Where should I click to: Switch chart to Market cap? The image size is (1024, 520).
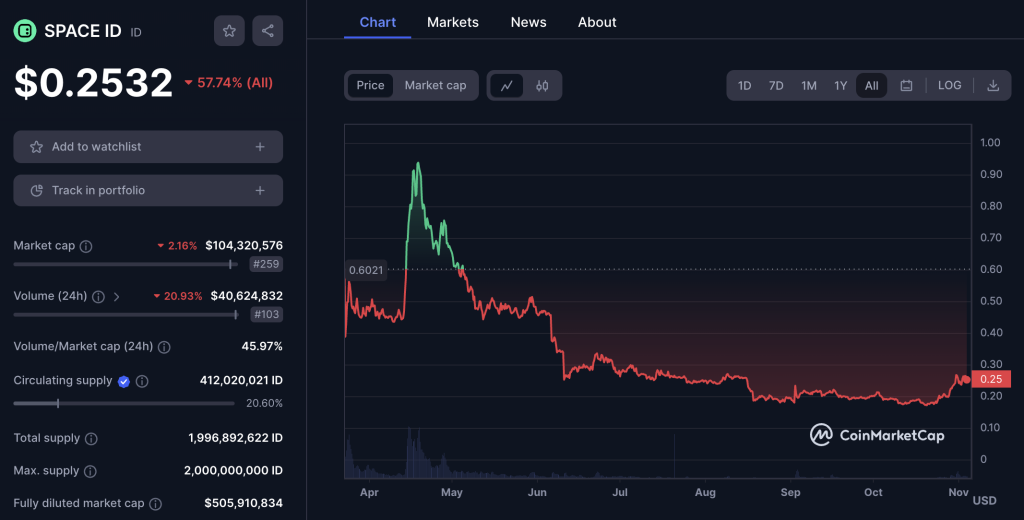436,86
